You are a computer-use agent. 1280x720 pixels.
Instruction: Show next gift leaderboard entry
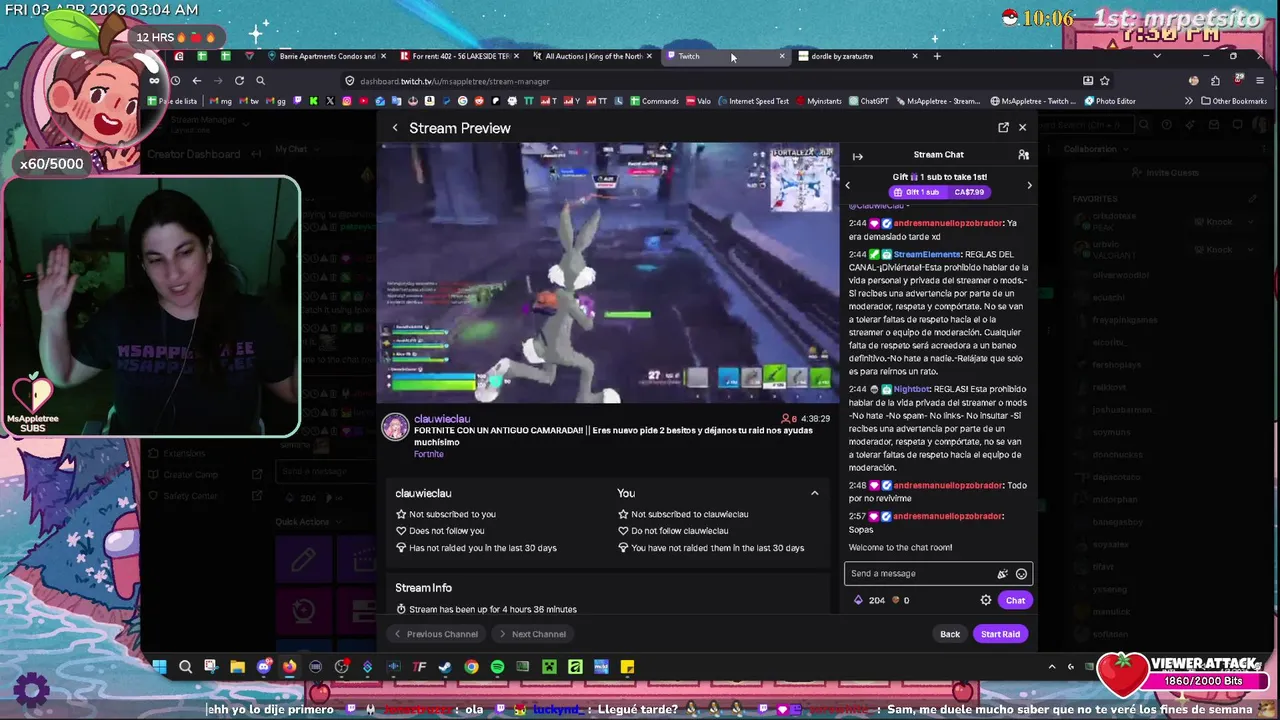click(1029, 185)
